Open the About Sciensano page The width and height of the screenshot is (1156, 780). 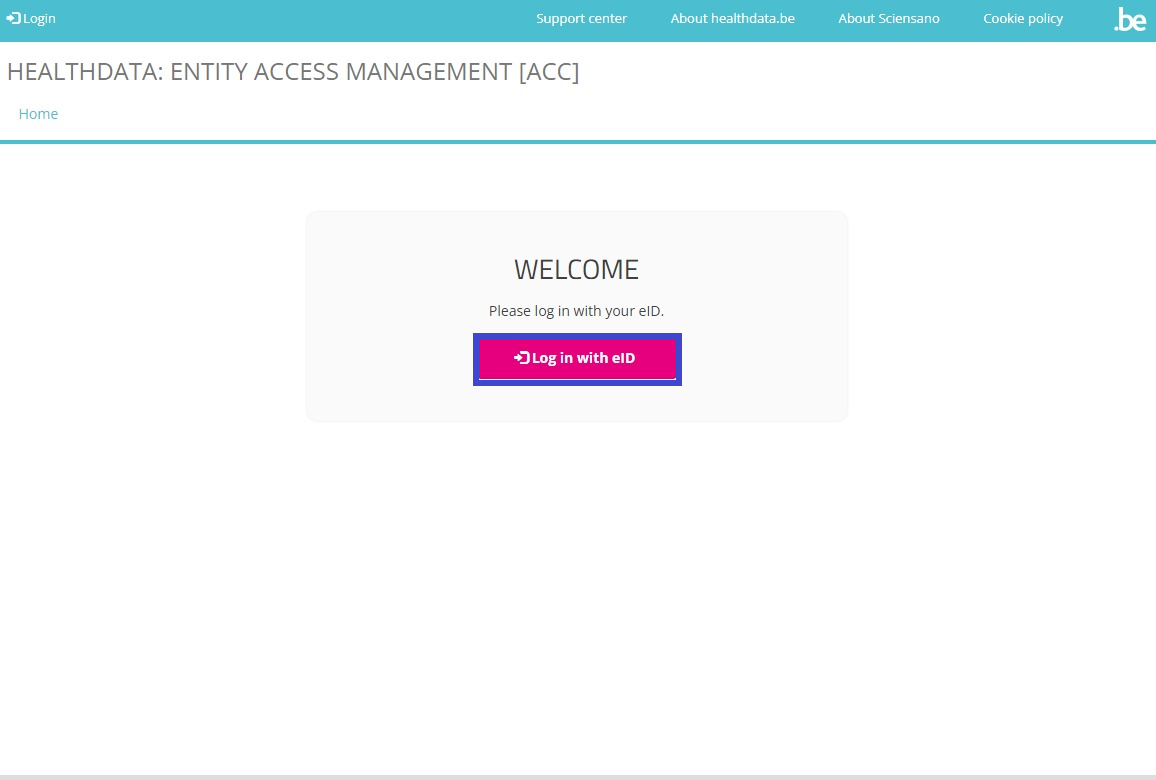point(888,18)
